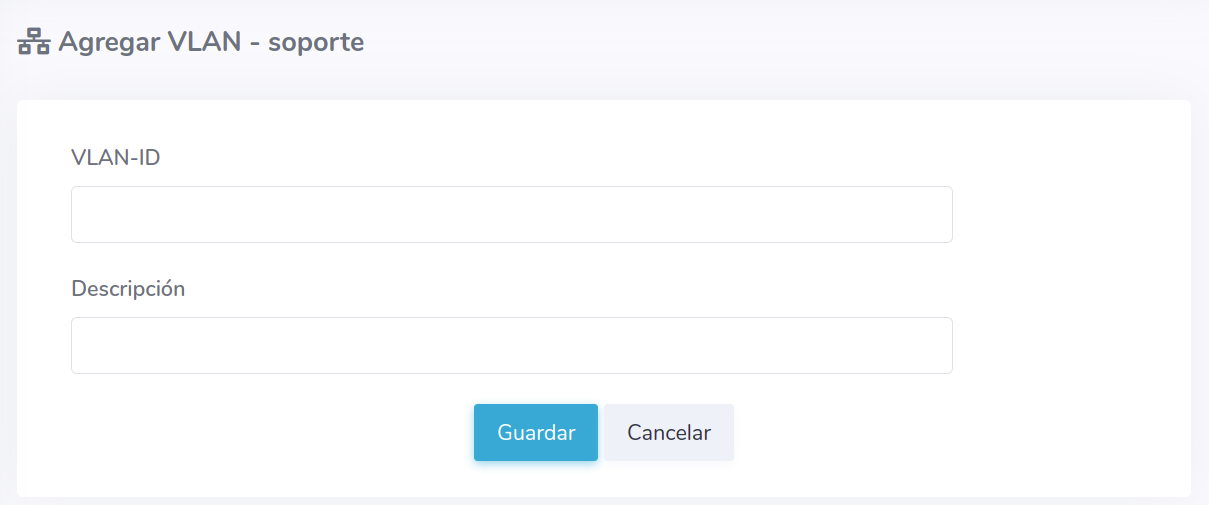The height and width of the screenshot is (505, 1209).
Task: Click the Descripción field label
Action: click(x=128, y=288)
